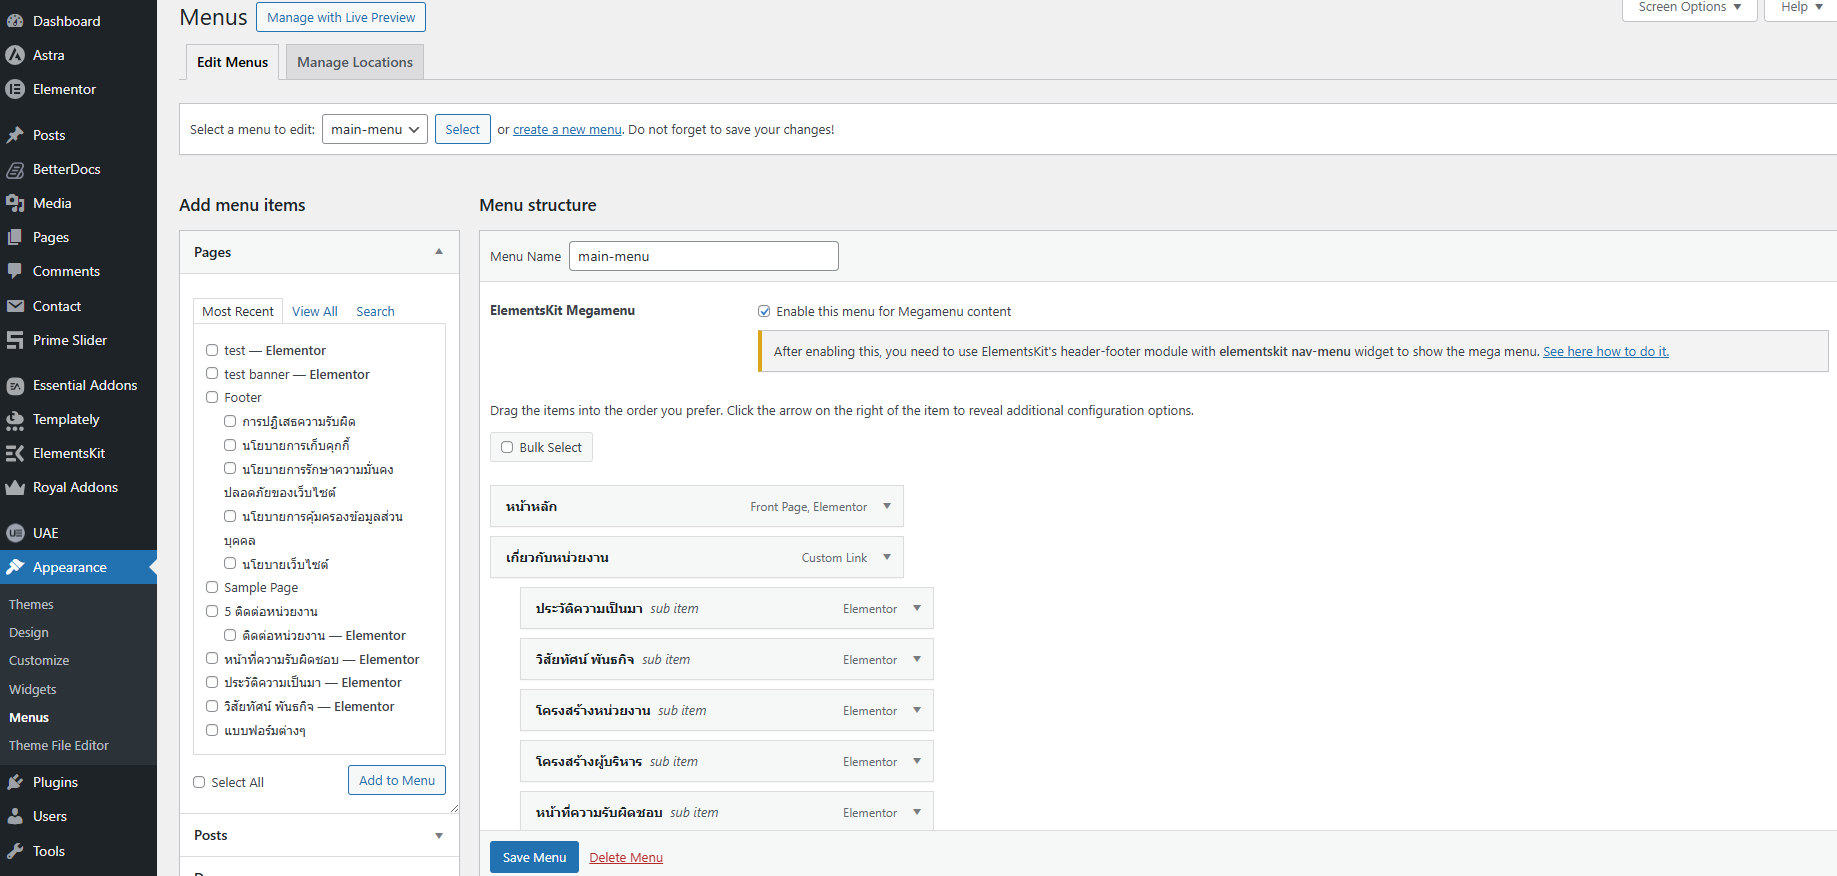1837x876 pixels.
Task: Open the main-menu selection dropdown
Action: pyautogui.click(x=375, y=129)
